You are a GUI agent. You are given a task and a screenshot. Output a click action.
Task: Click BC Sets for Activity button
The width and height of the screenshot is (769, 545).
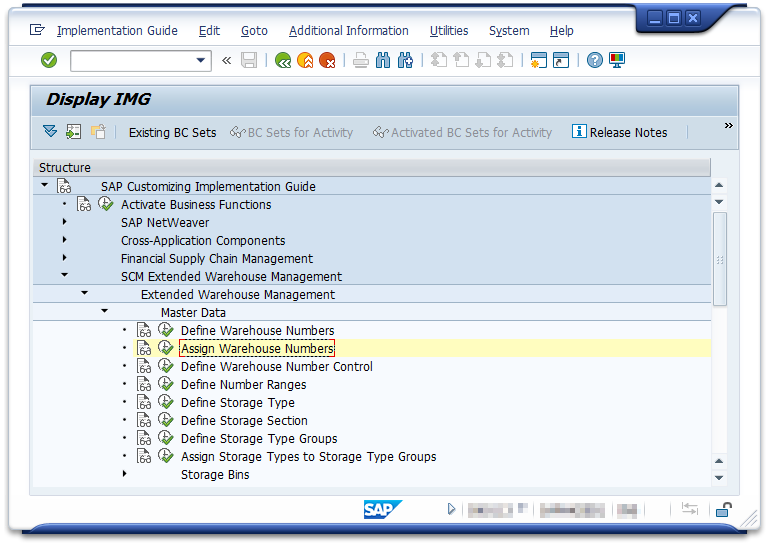click(291, 133)
